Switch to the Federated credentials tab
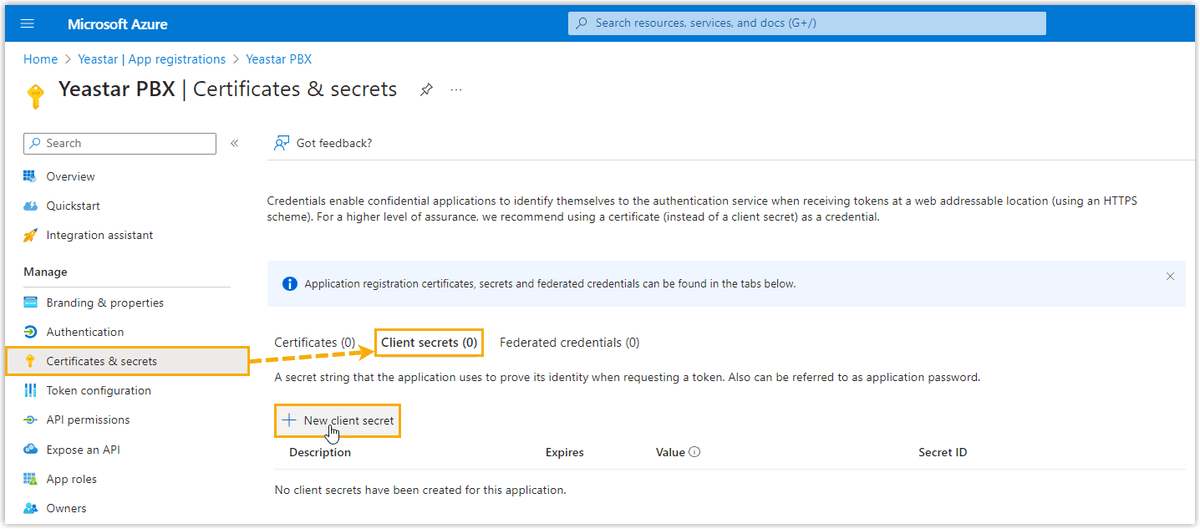The width and height of the screenshot is (1200, 529). [x=569, y=342]
